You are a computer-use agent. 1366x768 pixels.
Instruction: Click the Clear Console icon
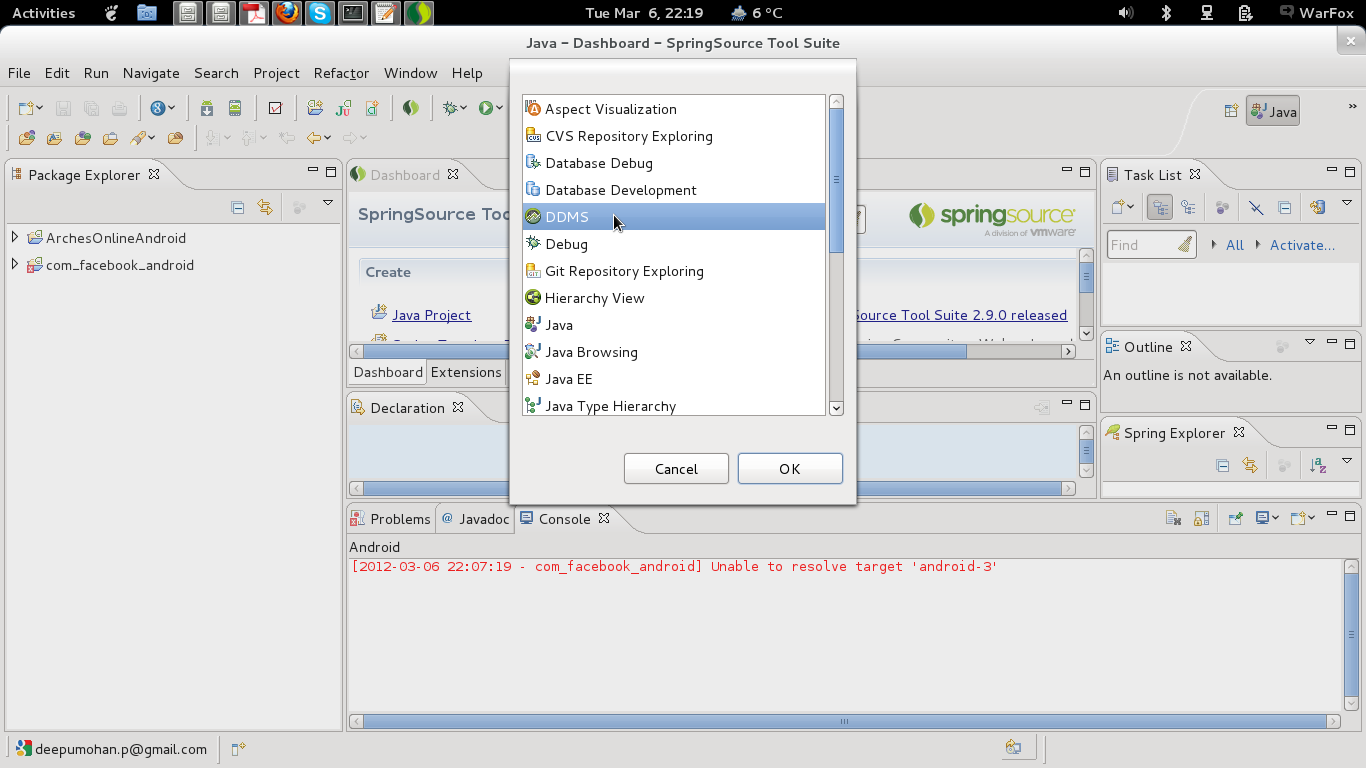coord(1173,518)
